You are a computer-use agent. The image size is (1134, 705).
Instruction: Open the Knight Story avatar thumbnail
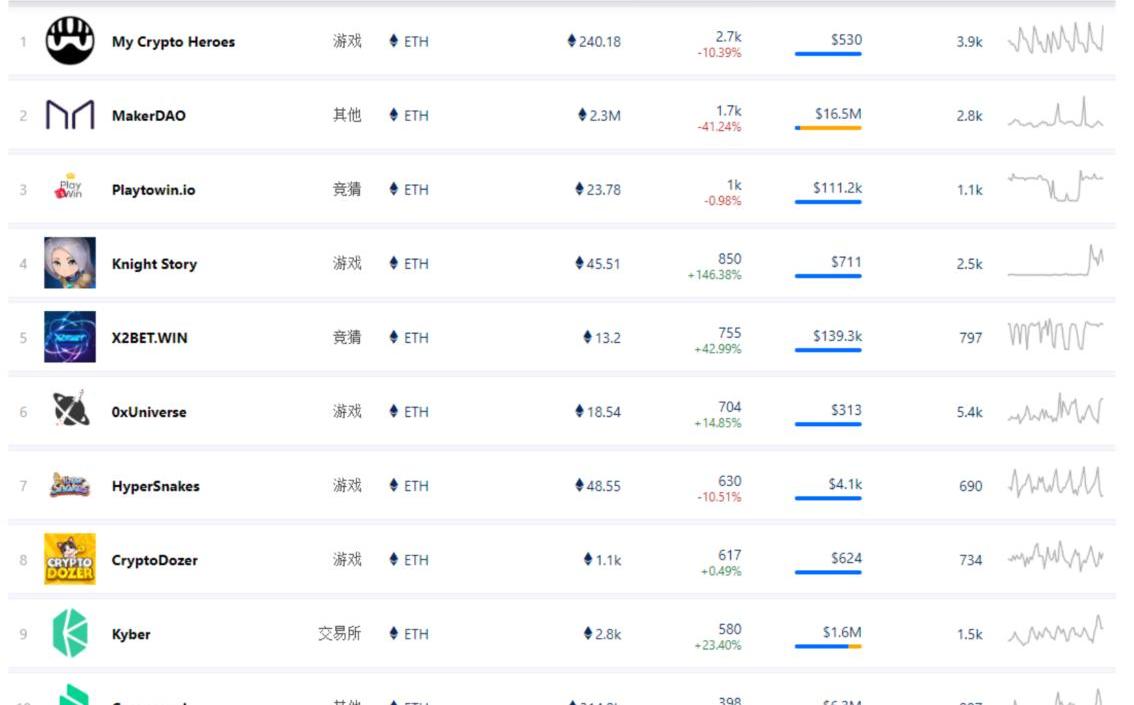70,263
